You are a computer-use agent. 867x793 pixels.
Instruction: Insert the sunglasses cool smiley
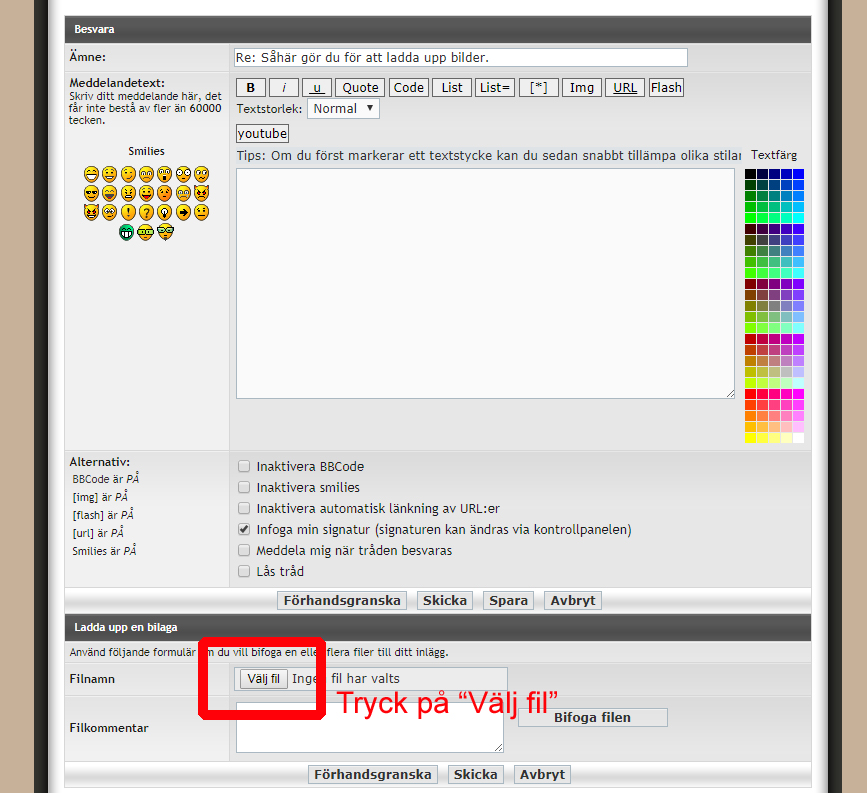[x=92, y=193]
